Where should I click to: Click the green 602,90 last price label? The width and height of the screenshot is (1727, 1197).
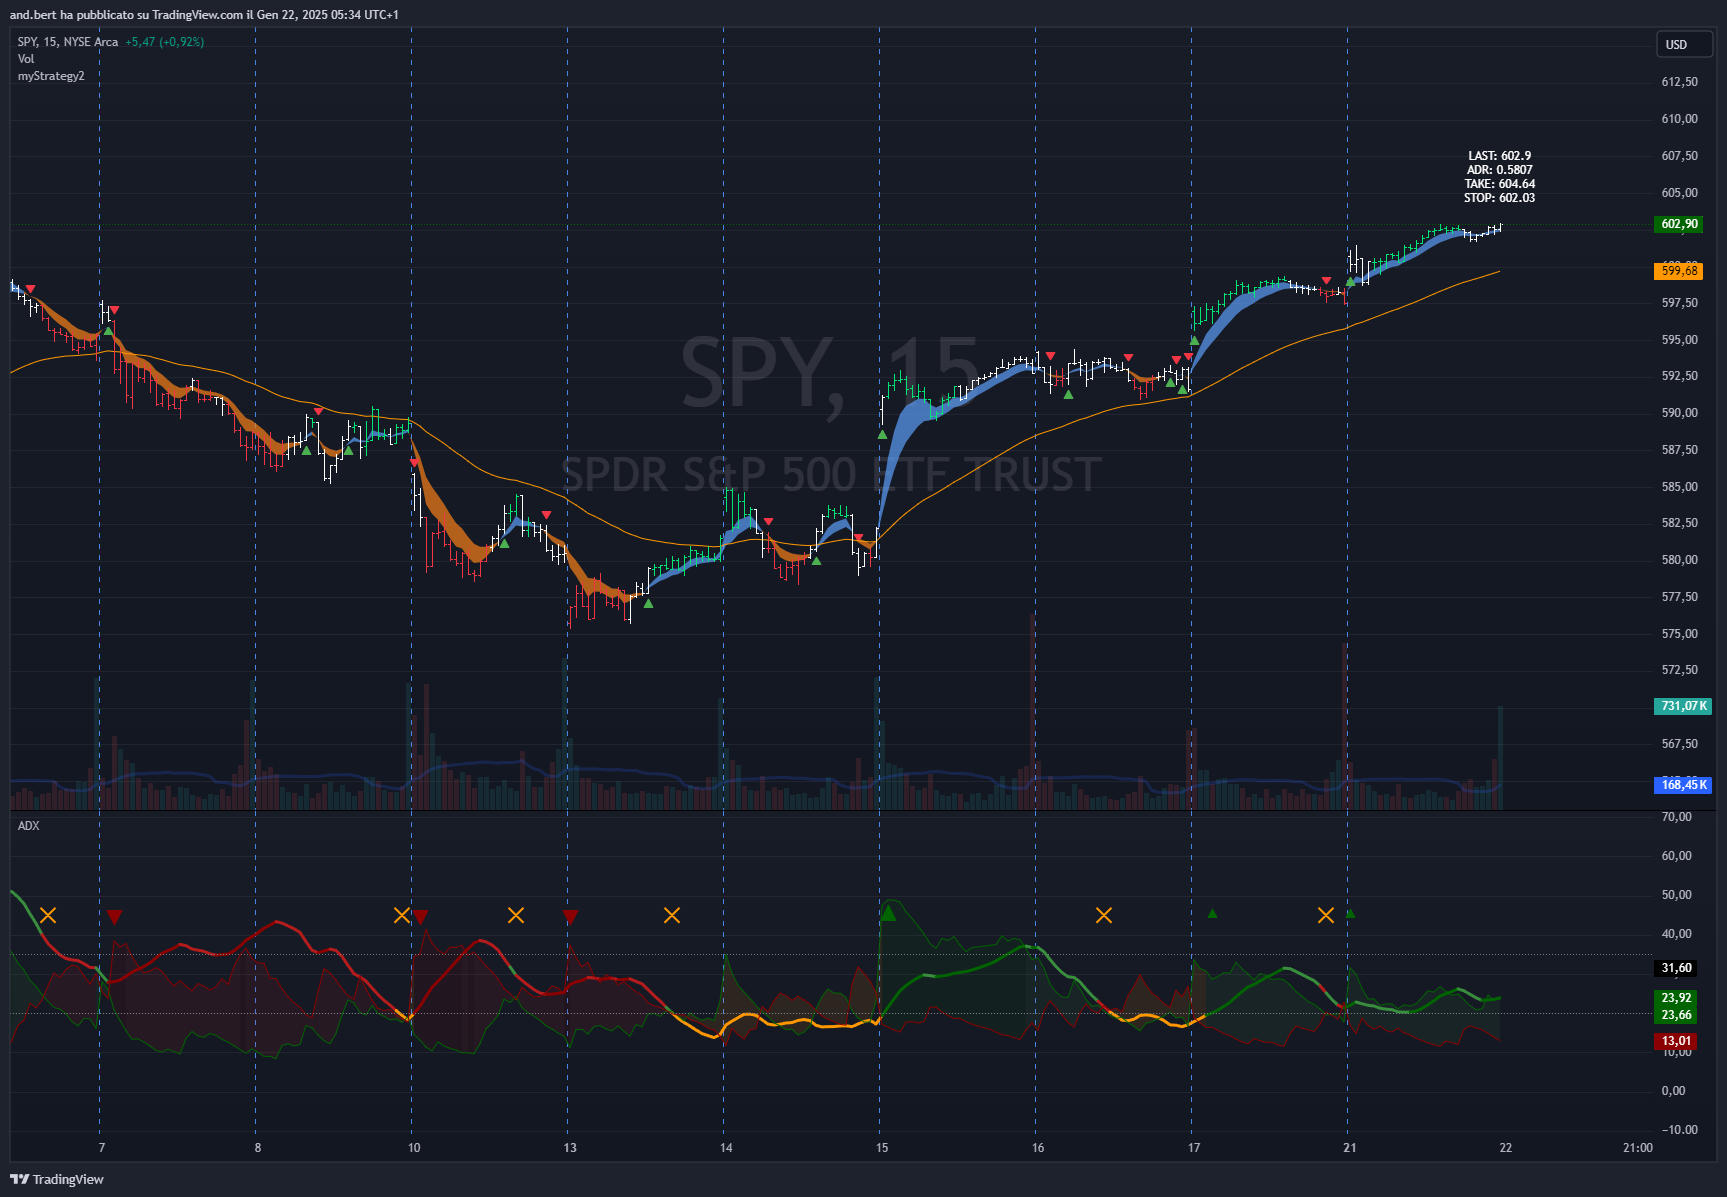coord(1679,224)
